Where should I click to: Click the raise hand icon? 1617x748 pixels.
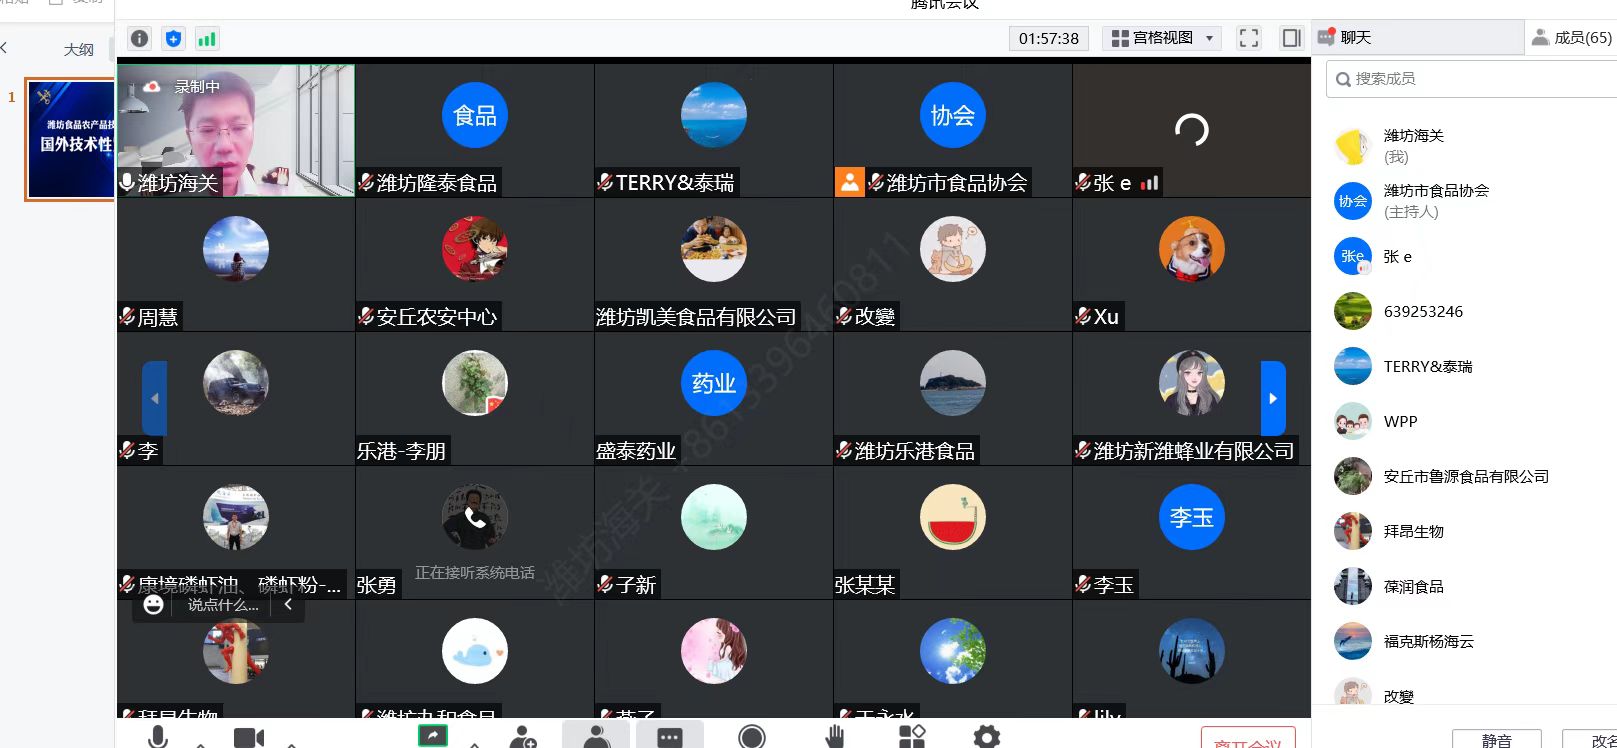pos(834,738)
